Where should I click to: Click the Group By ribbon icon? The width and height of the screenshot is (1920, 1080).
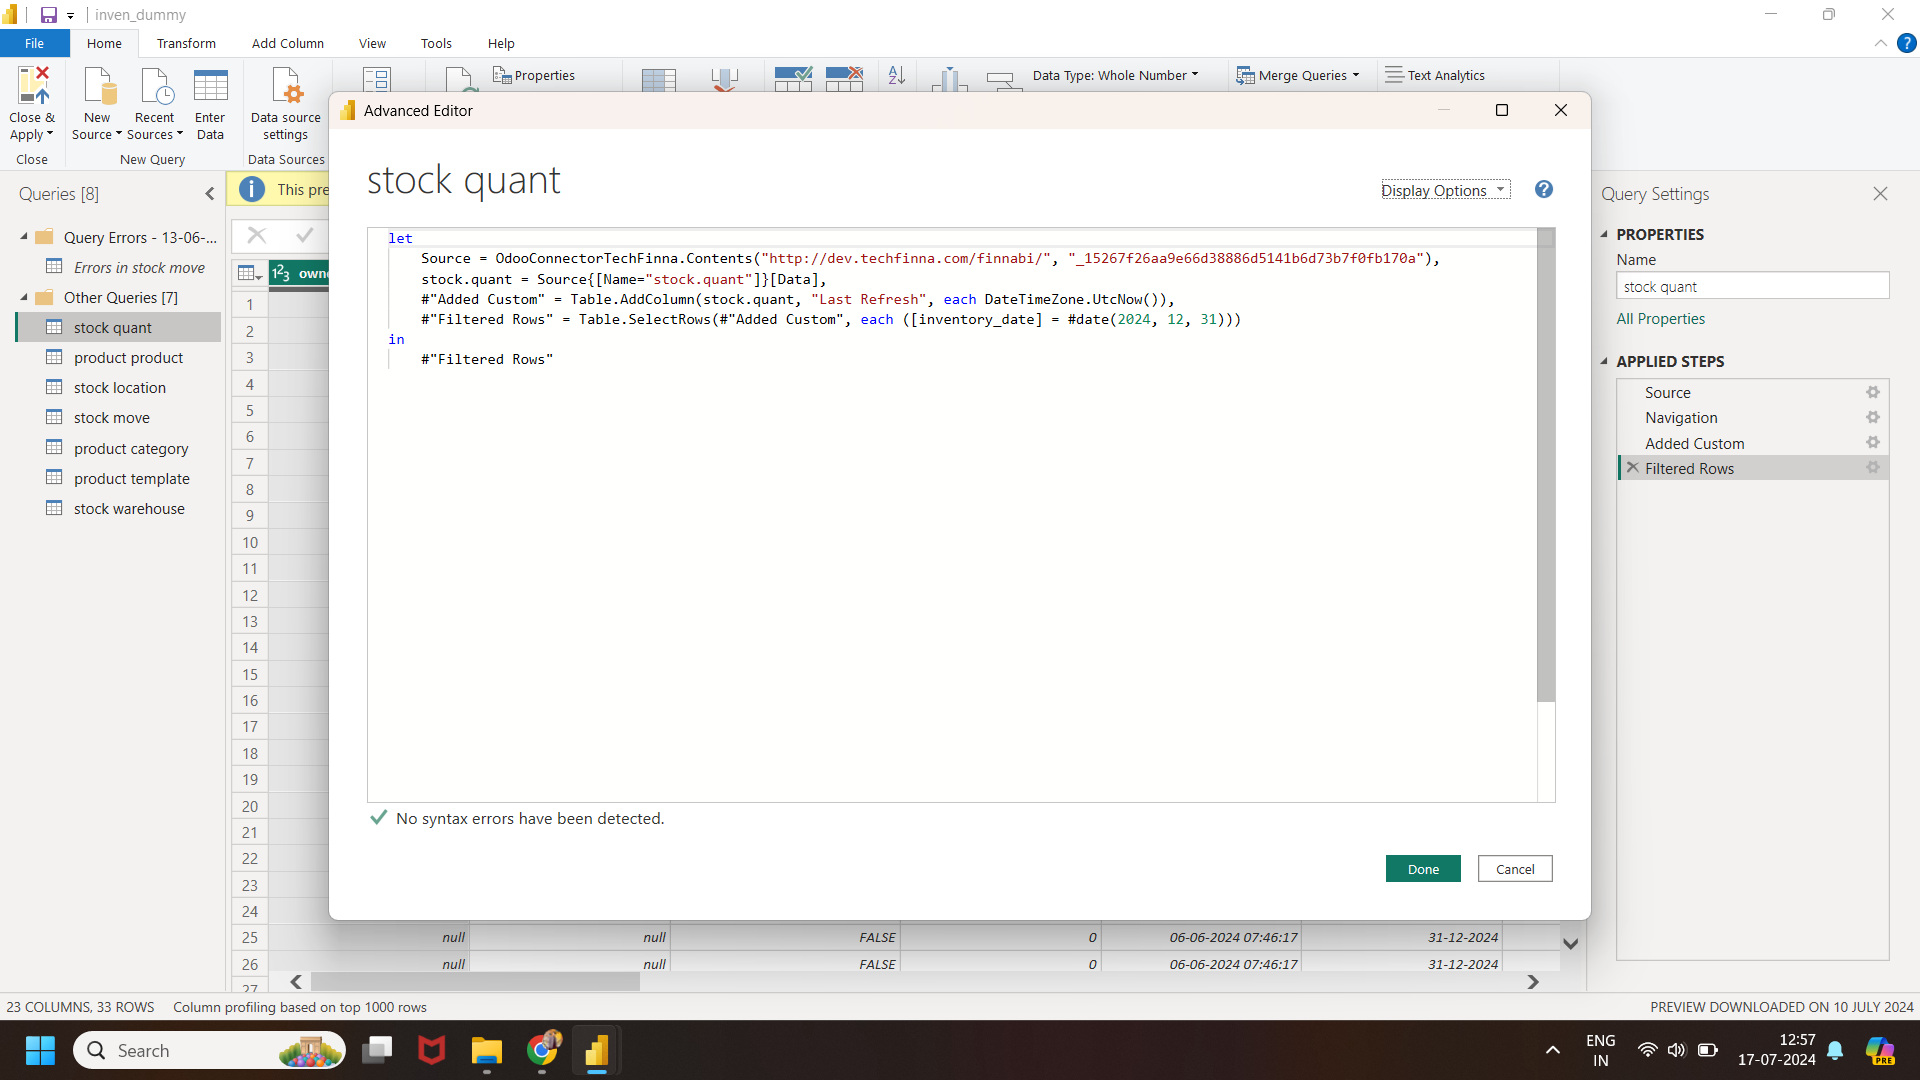pyautogui.click(x=1004, y=81)
